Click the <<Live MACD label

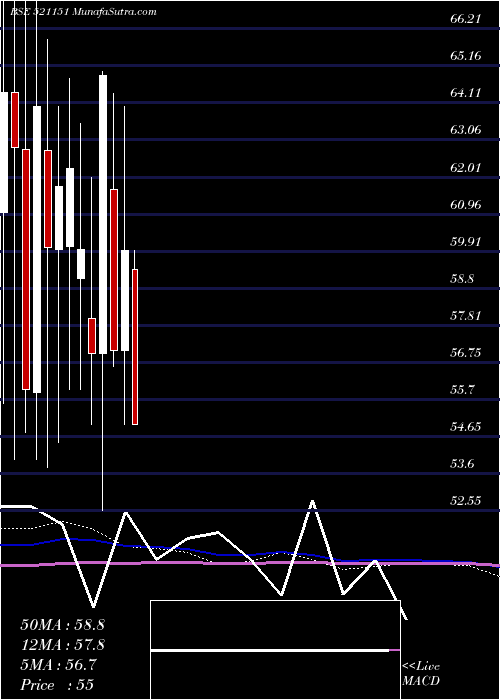[x=421, y=674]
